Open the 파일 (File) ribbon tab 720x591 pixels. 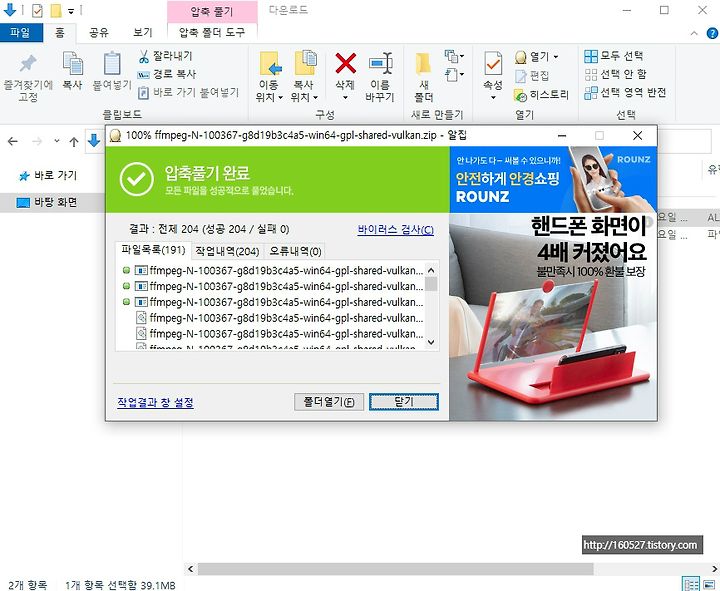(x=21, y=33)
